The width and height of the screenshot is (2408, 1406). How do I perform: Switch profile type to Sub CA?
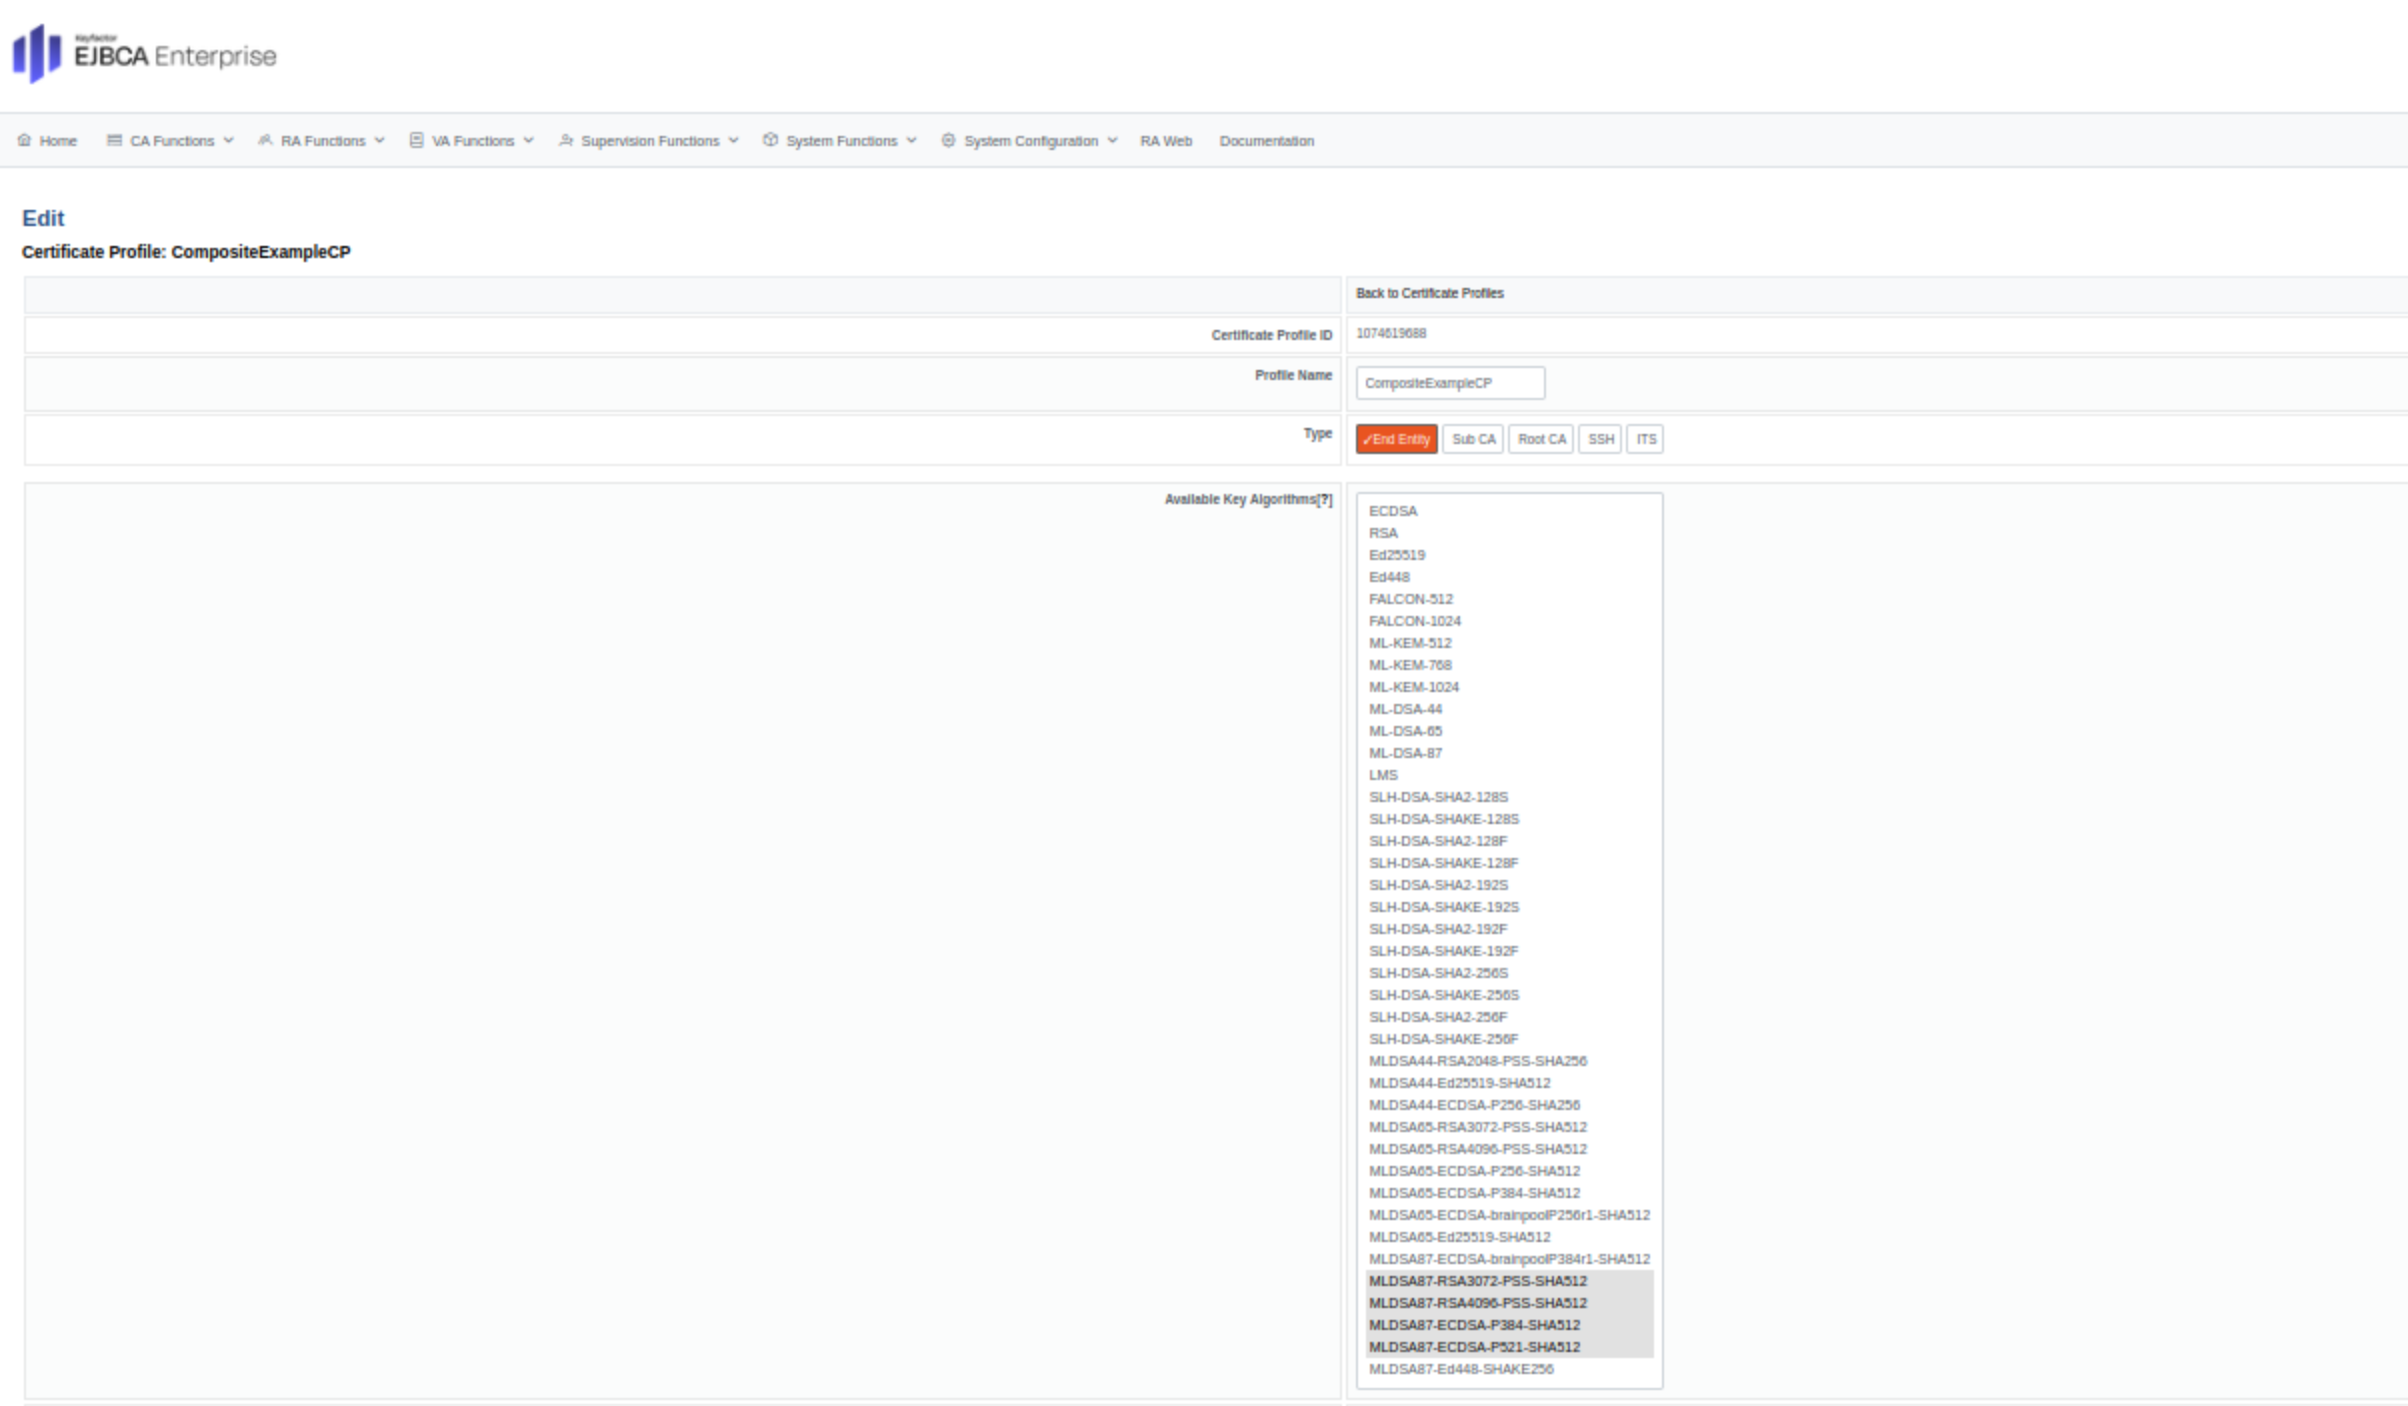[x=1472, y=439]
